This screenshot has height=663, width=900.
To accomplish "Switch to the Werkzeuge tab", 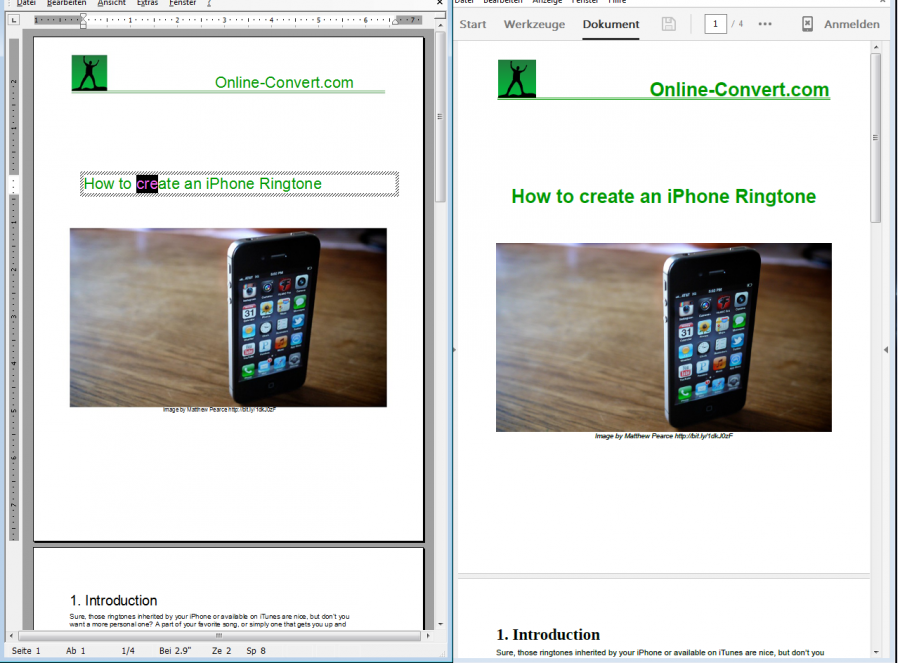I will 534,24.
